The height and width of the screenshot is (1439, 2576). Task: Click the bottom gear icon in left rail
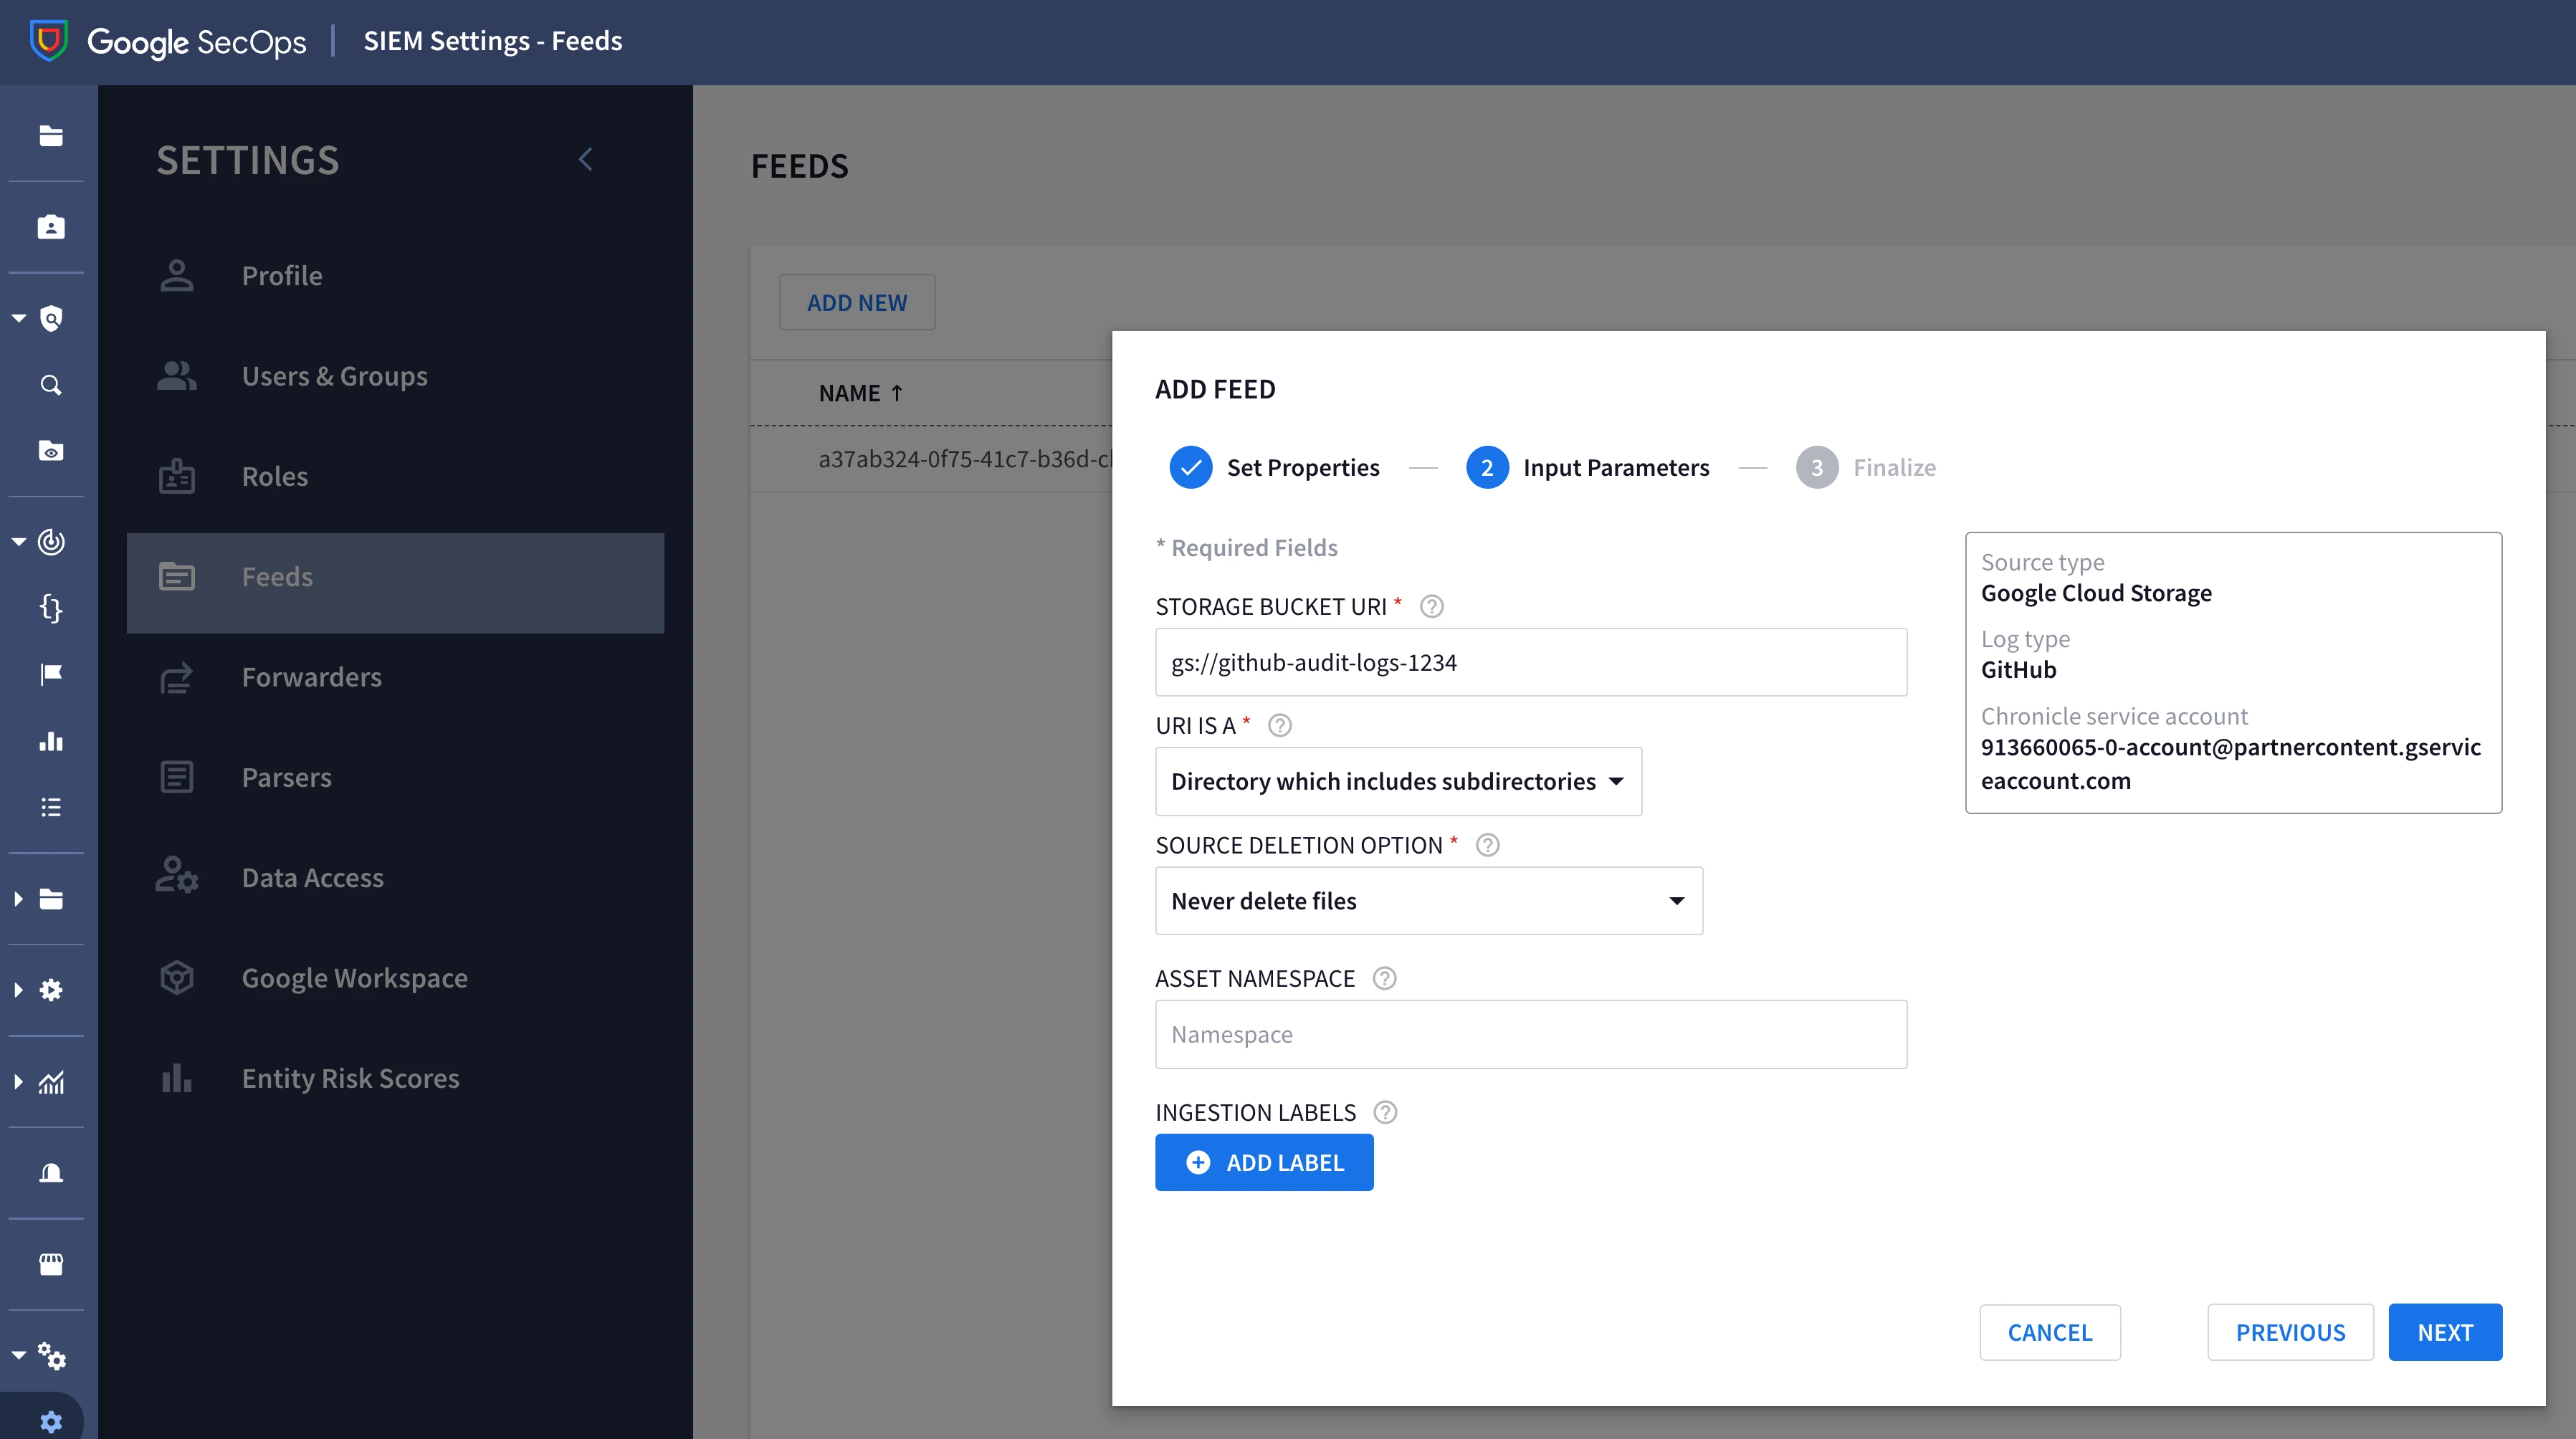point(51,1421)
